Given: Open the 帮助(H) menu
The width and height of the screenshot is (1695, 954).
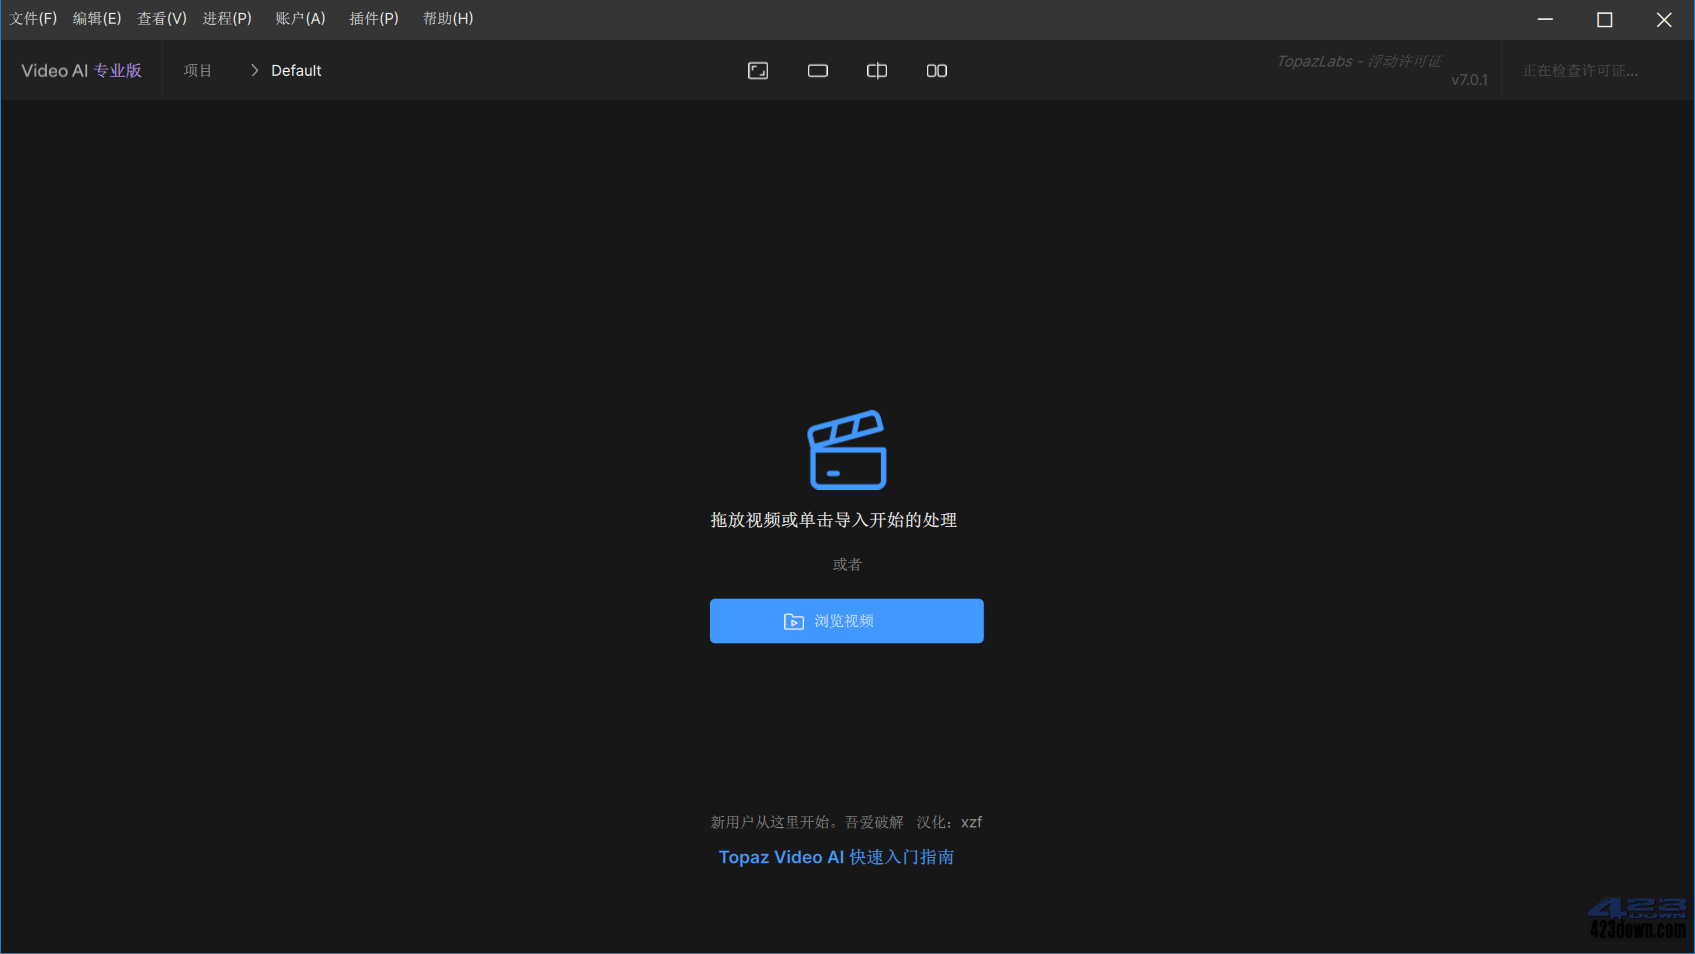Looking at the screenshot, I should [447, 18].
